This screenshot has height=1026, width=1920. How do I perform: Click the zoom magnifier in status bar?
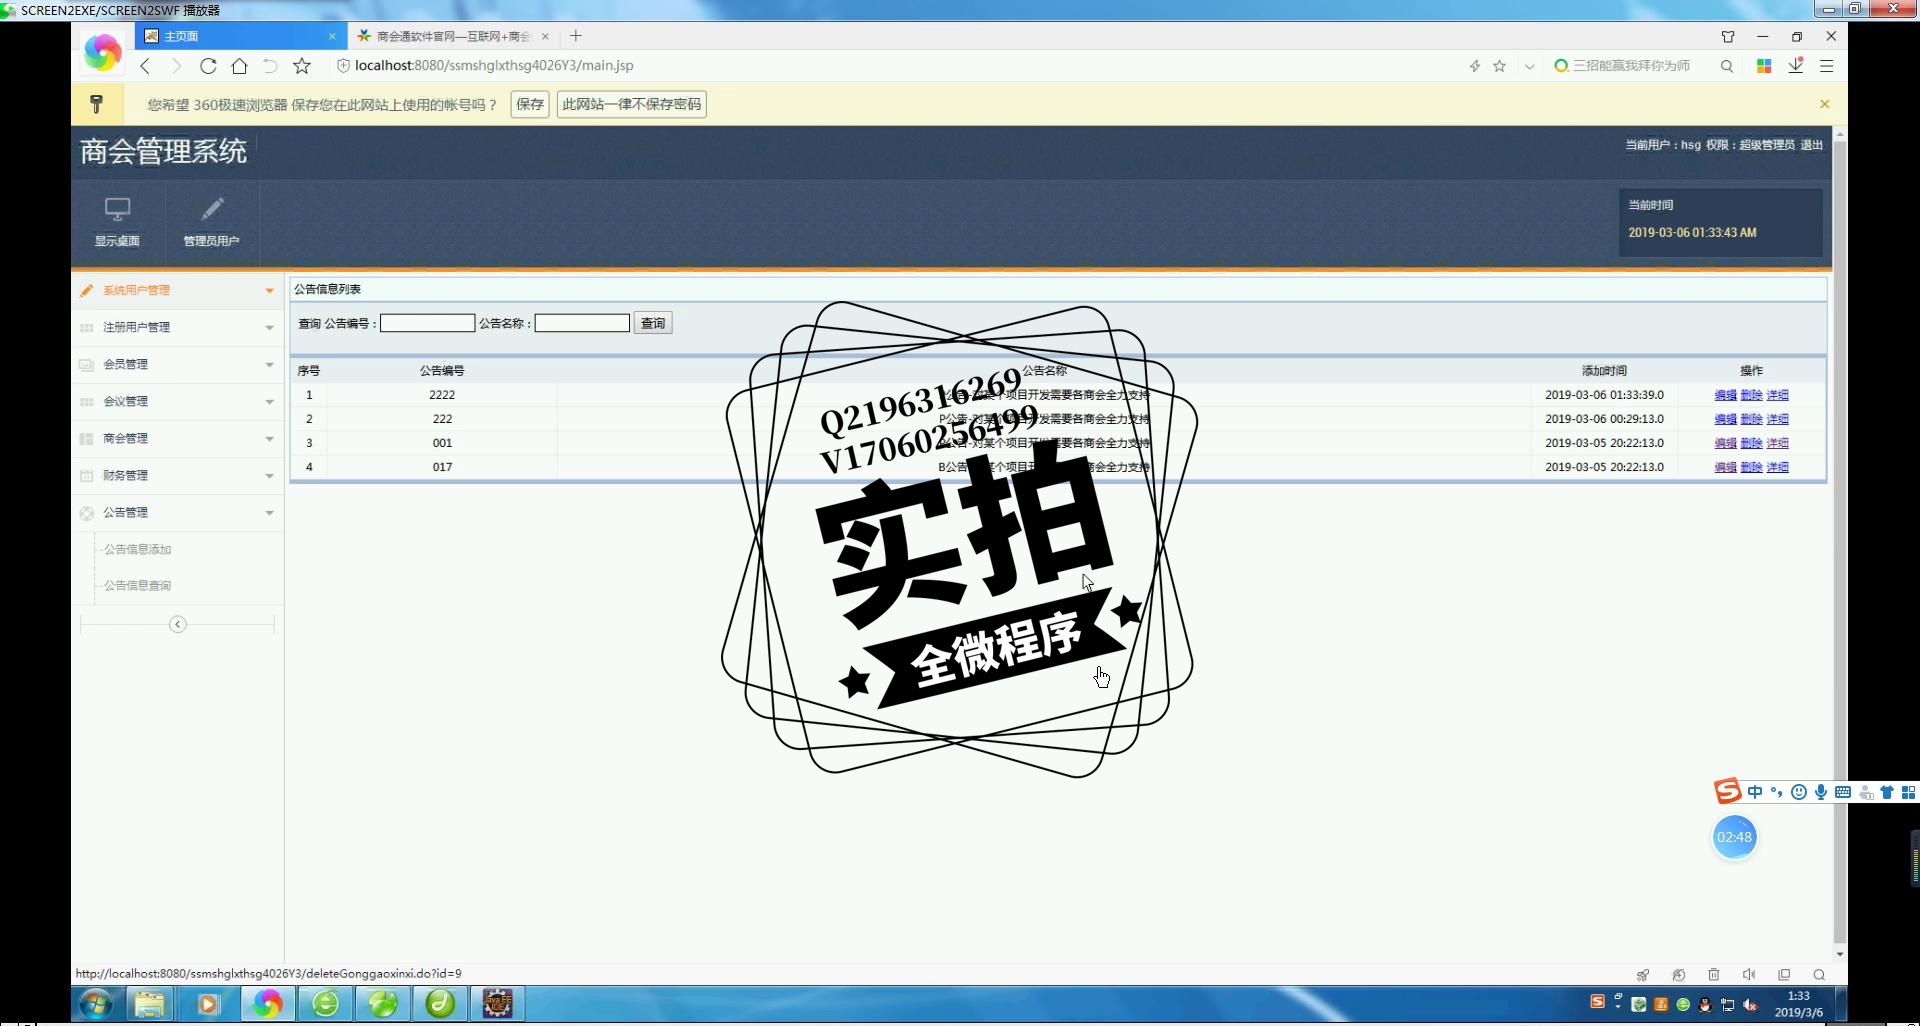(x=1819, y=975)
